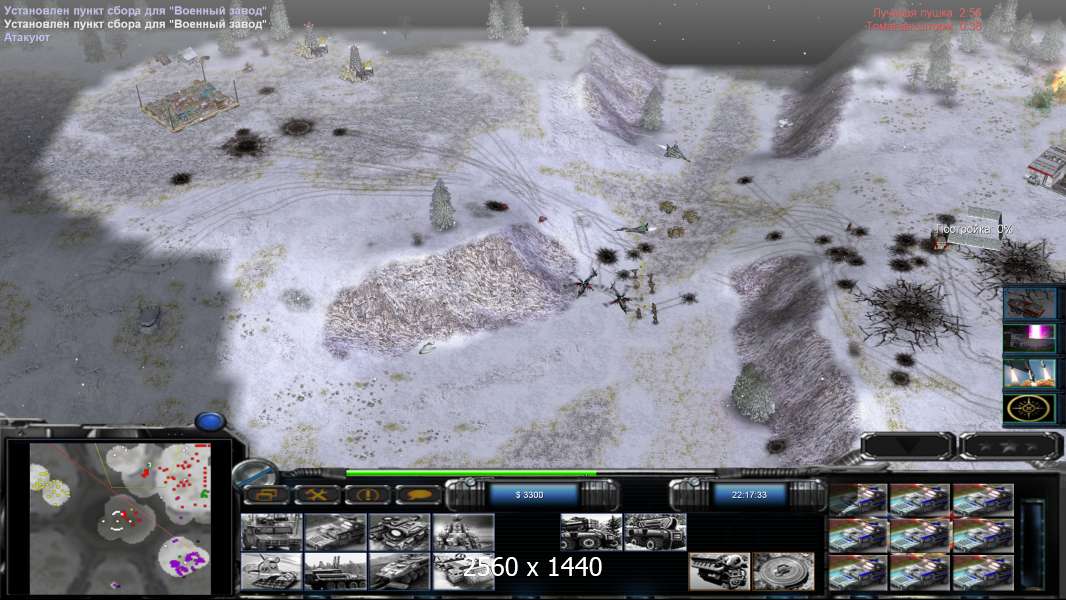Click the green power level bar
This screenshot has height=600, width=1066.
click(470, 474)
